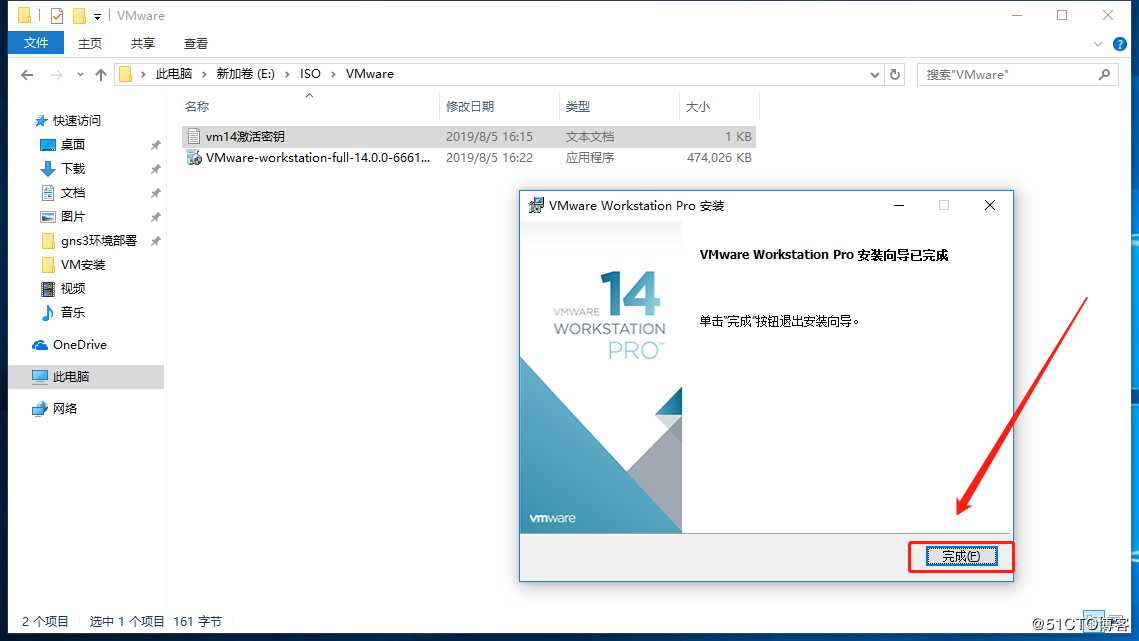Select ISO in the address breadcrumb
The height and width of the screenshot is (641, 1139).
click(x=310, y=73)
